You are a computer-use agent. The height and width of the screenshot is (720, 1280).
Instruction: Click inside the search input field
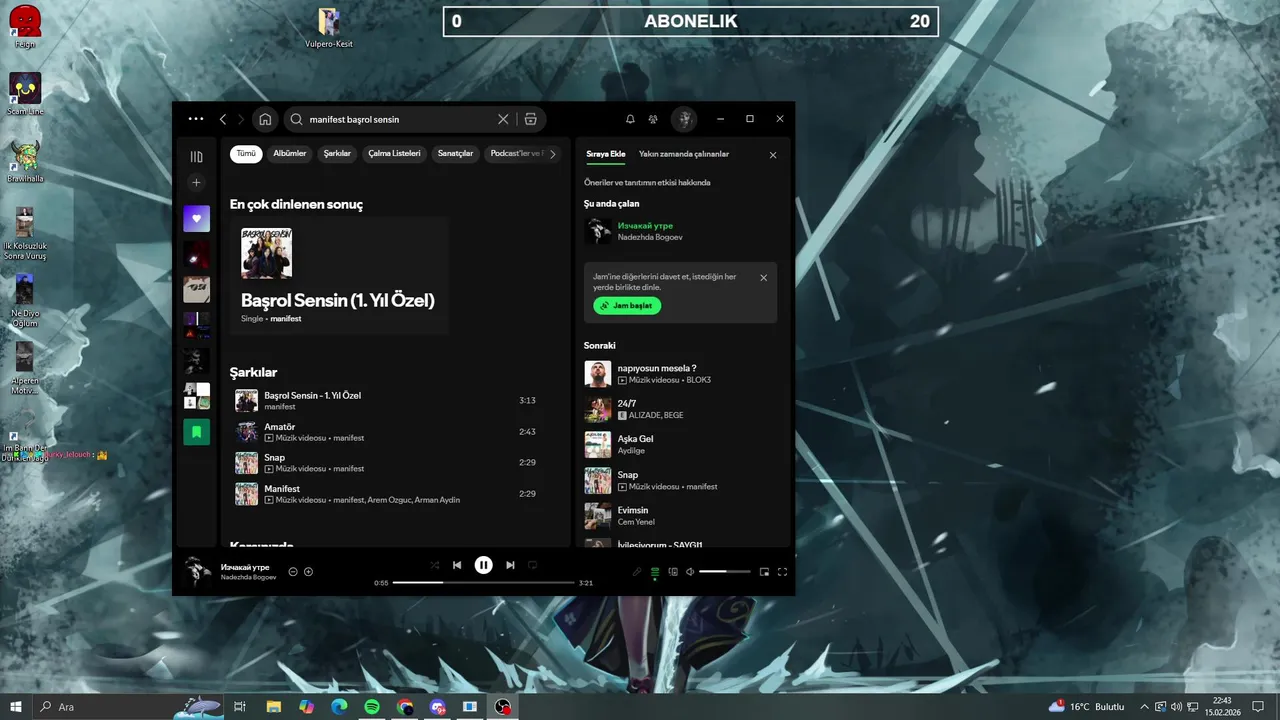click(400, 119)
